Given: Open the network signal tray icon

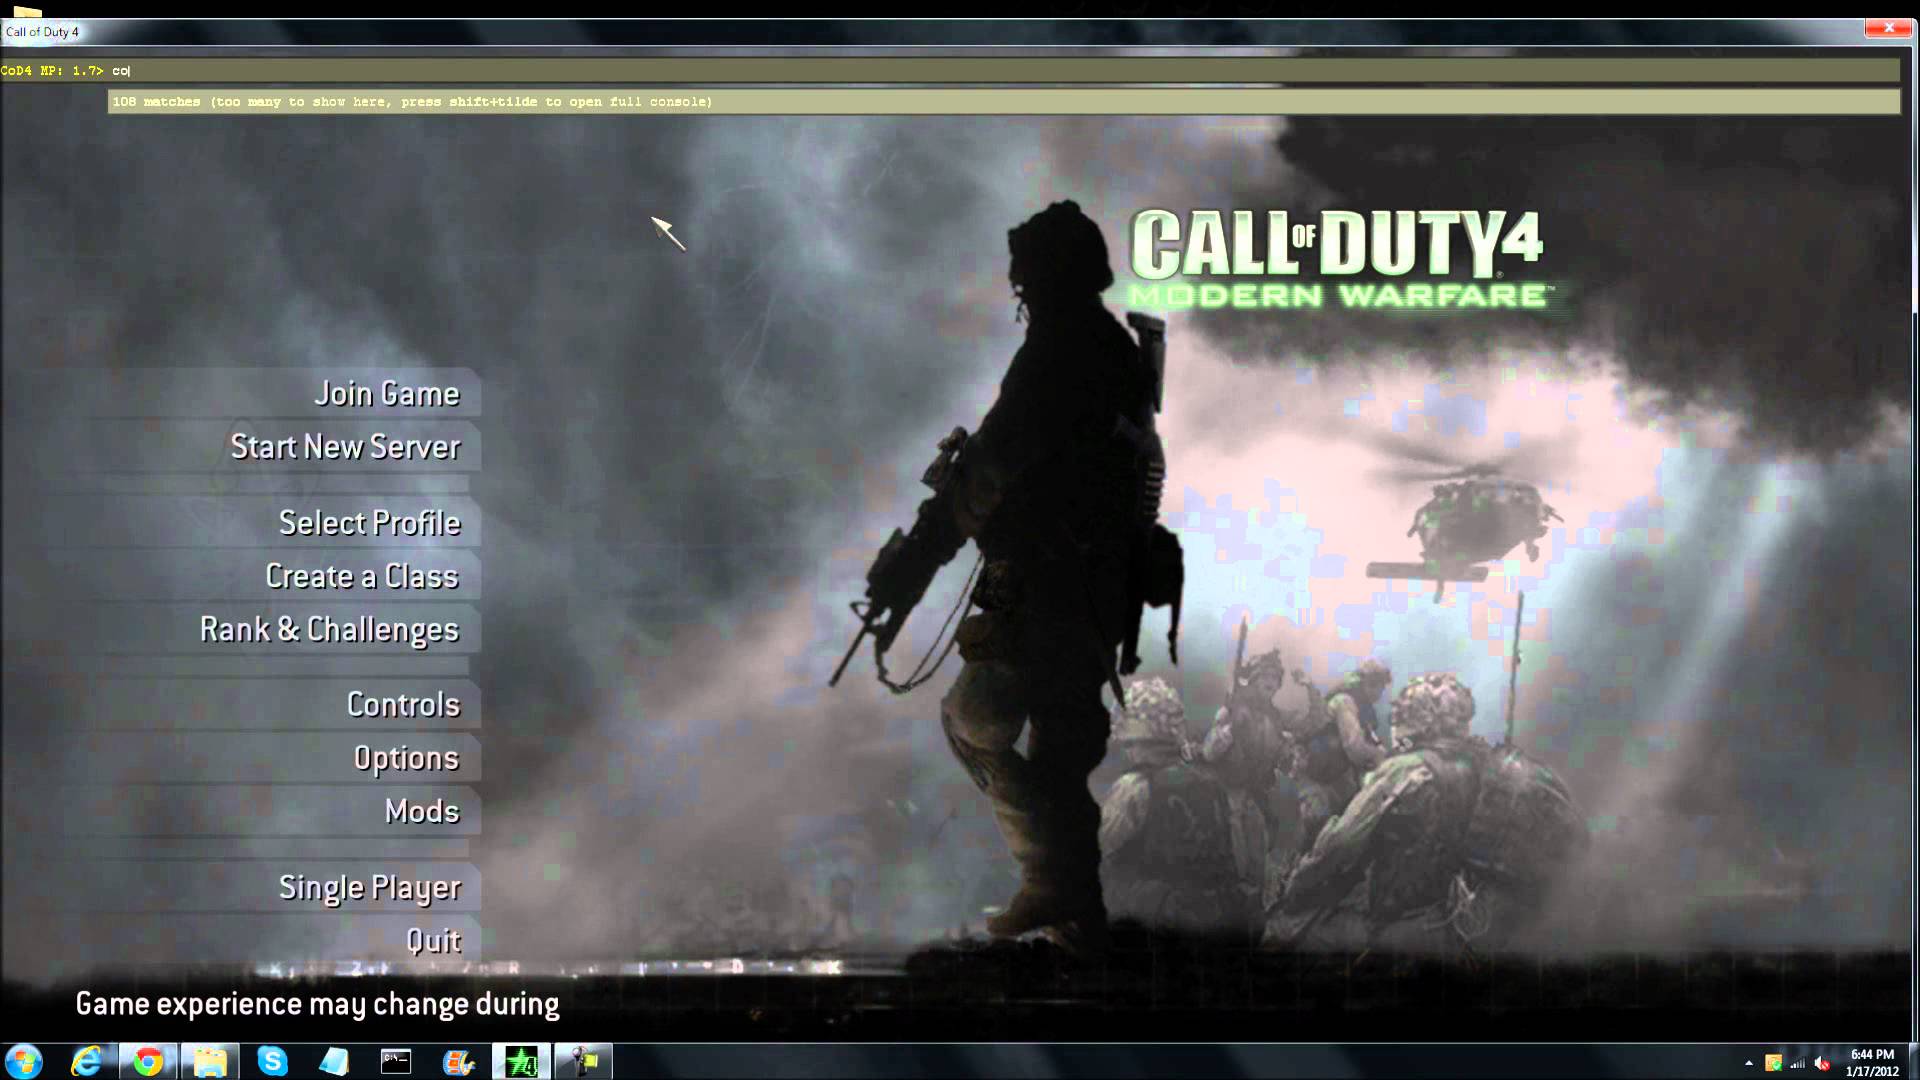Looking at the screenshot, I should click(x=1797, y=1063).
